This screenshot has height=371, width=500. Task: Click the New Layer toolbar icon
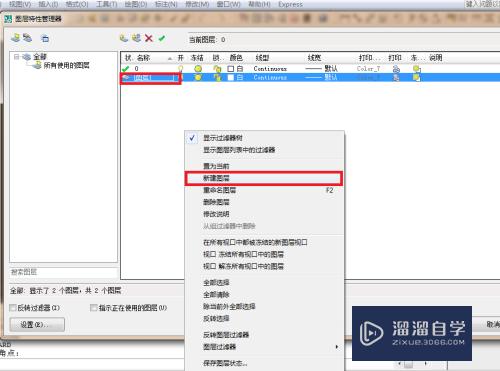(124, 38)
